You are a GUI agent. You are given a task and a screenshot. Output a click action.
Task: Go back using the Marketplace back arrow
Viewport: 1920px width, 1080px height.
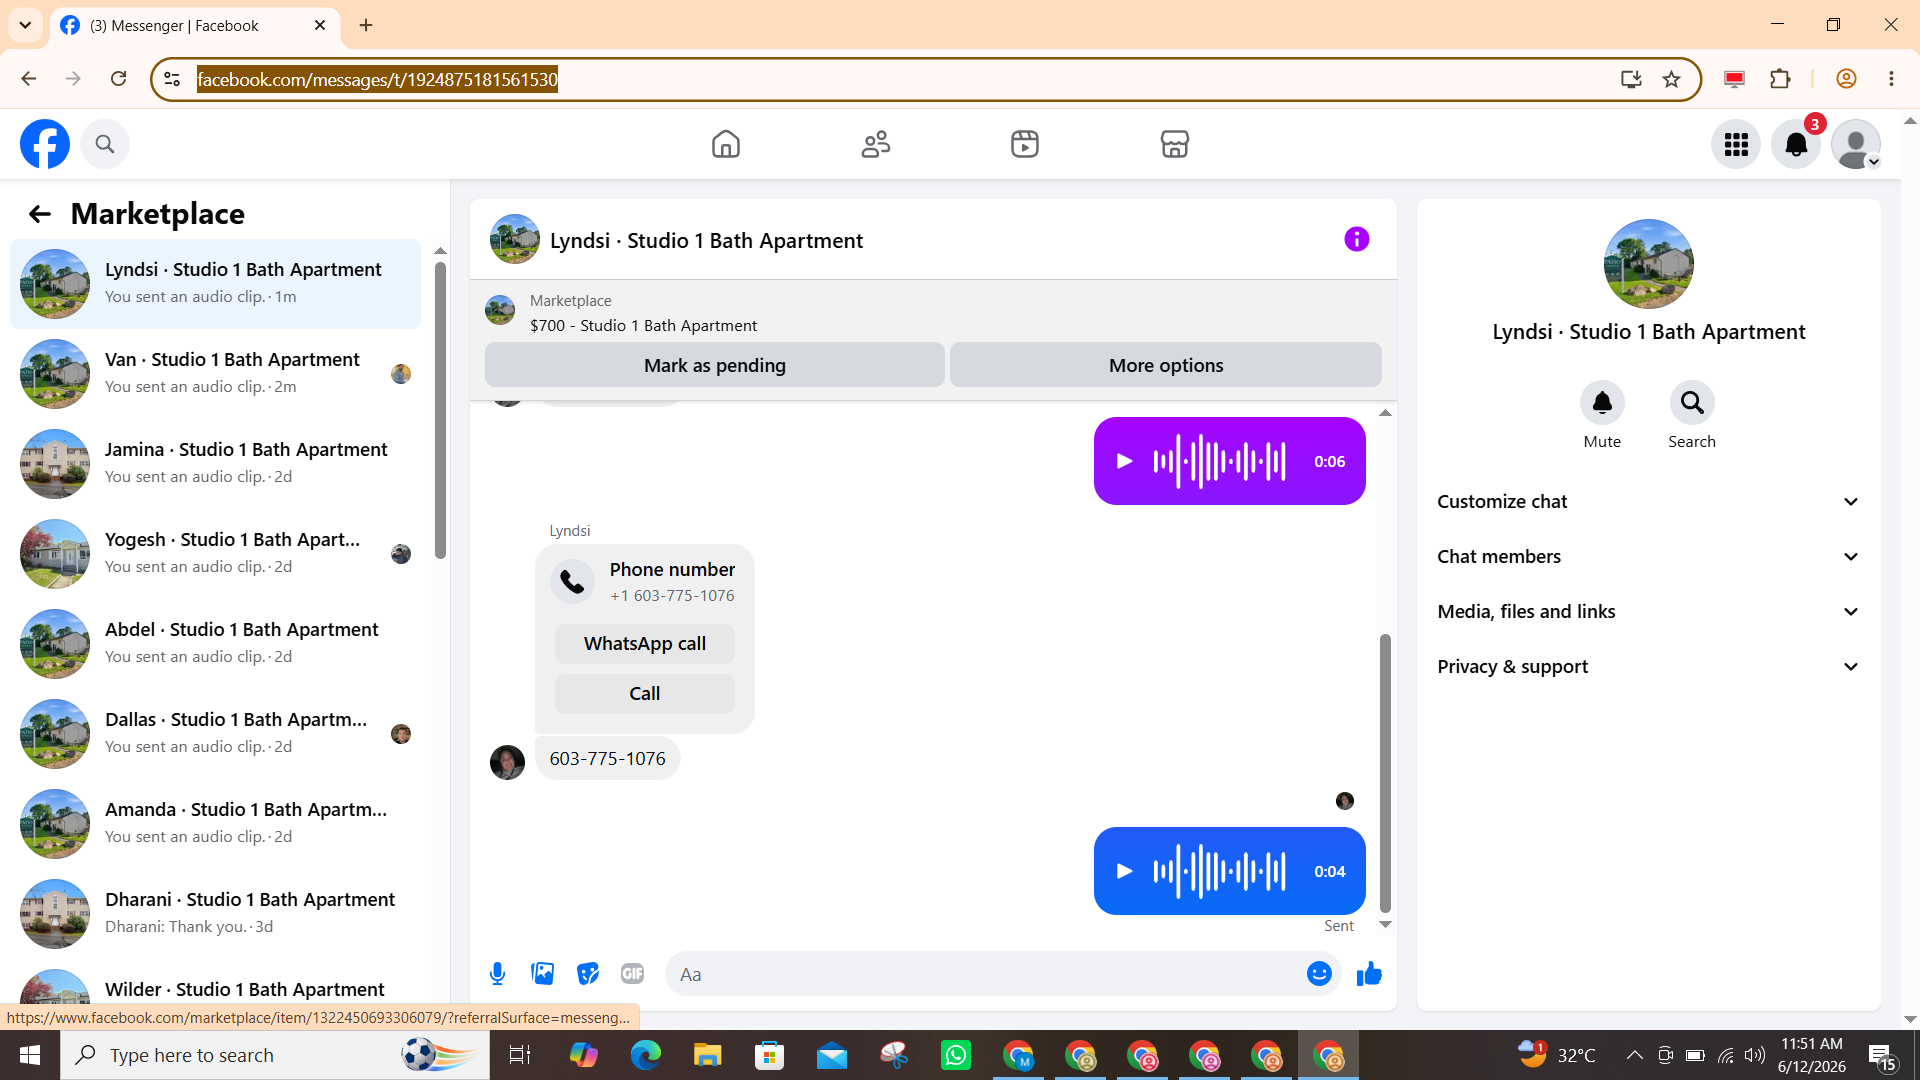click(x=39, y=214)
